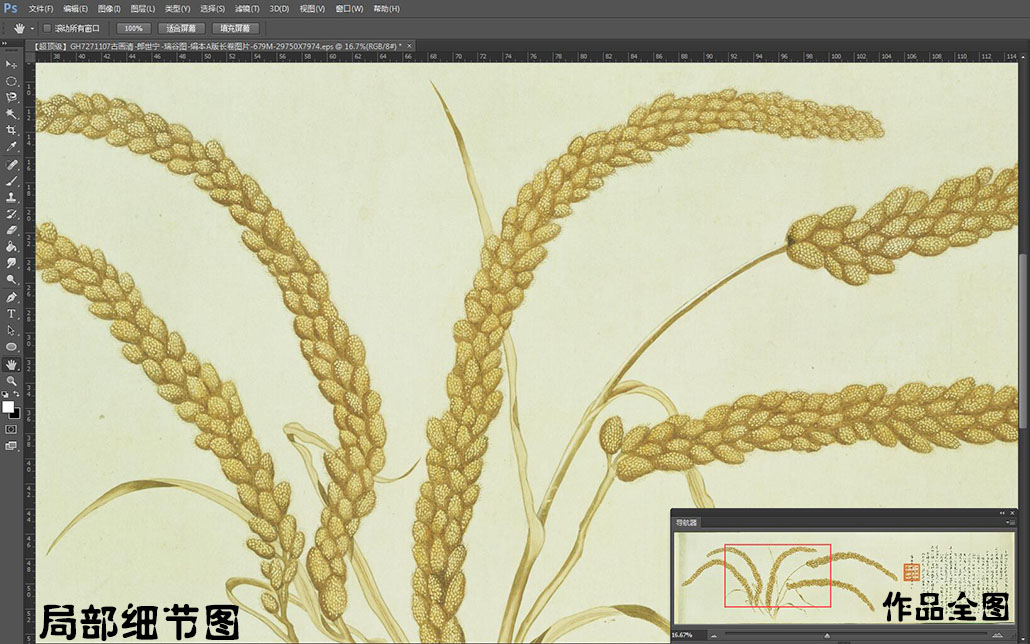Select the Horizontal Type tool
This screenshot has width=1030, height=644.
(11, 313)
